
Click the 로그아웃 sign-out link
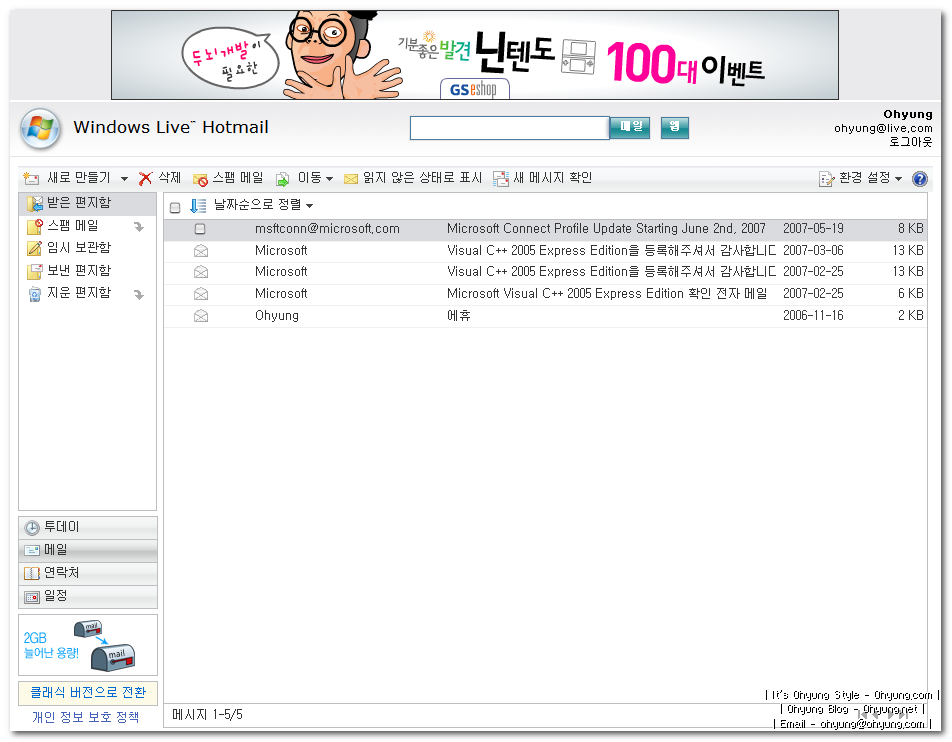tap(910, 142)
